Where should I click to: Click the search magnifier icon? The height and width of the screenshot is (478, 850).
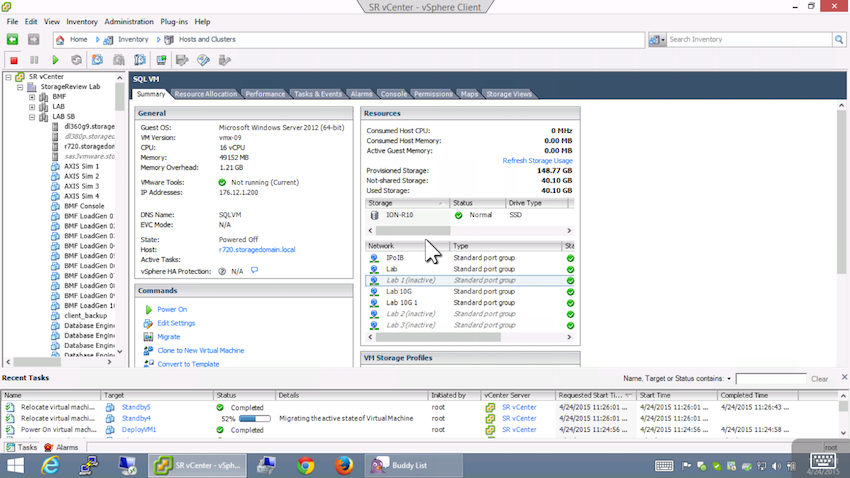click(839, 40)
